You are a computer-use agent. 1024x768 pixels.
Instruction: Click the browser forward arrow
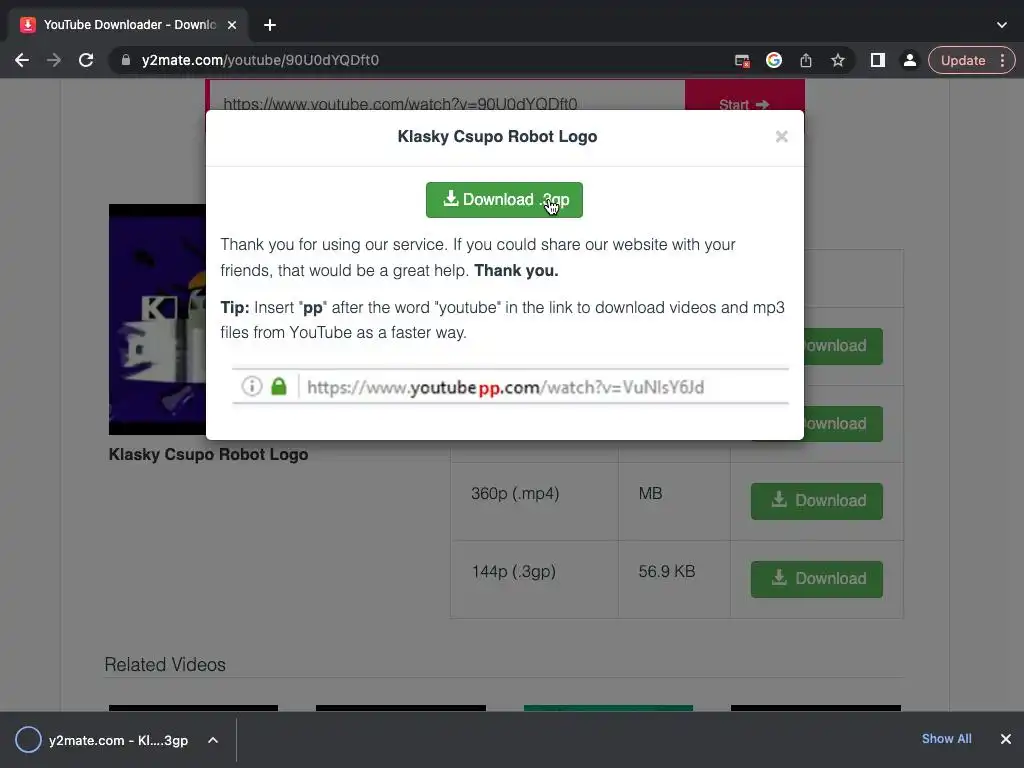[54, 60]
